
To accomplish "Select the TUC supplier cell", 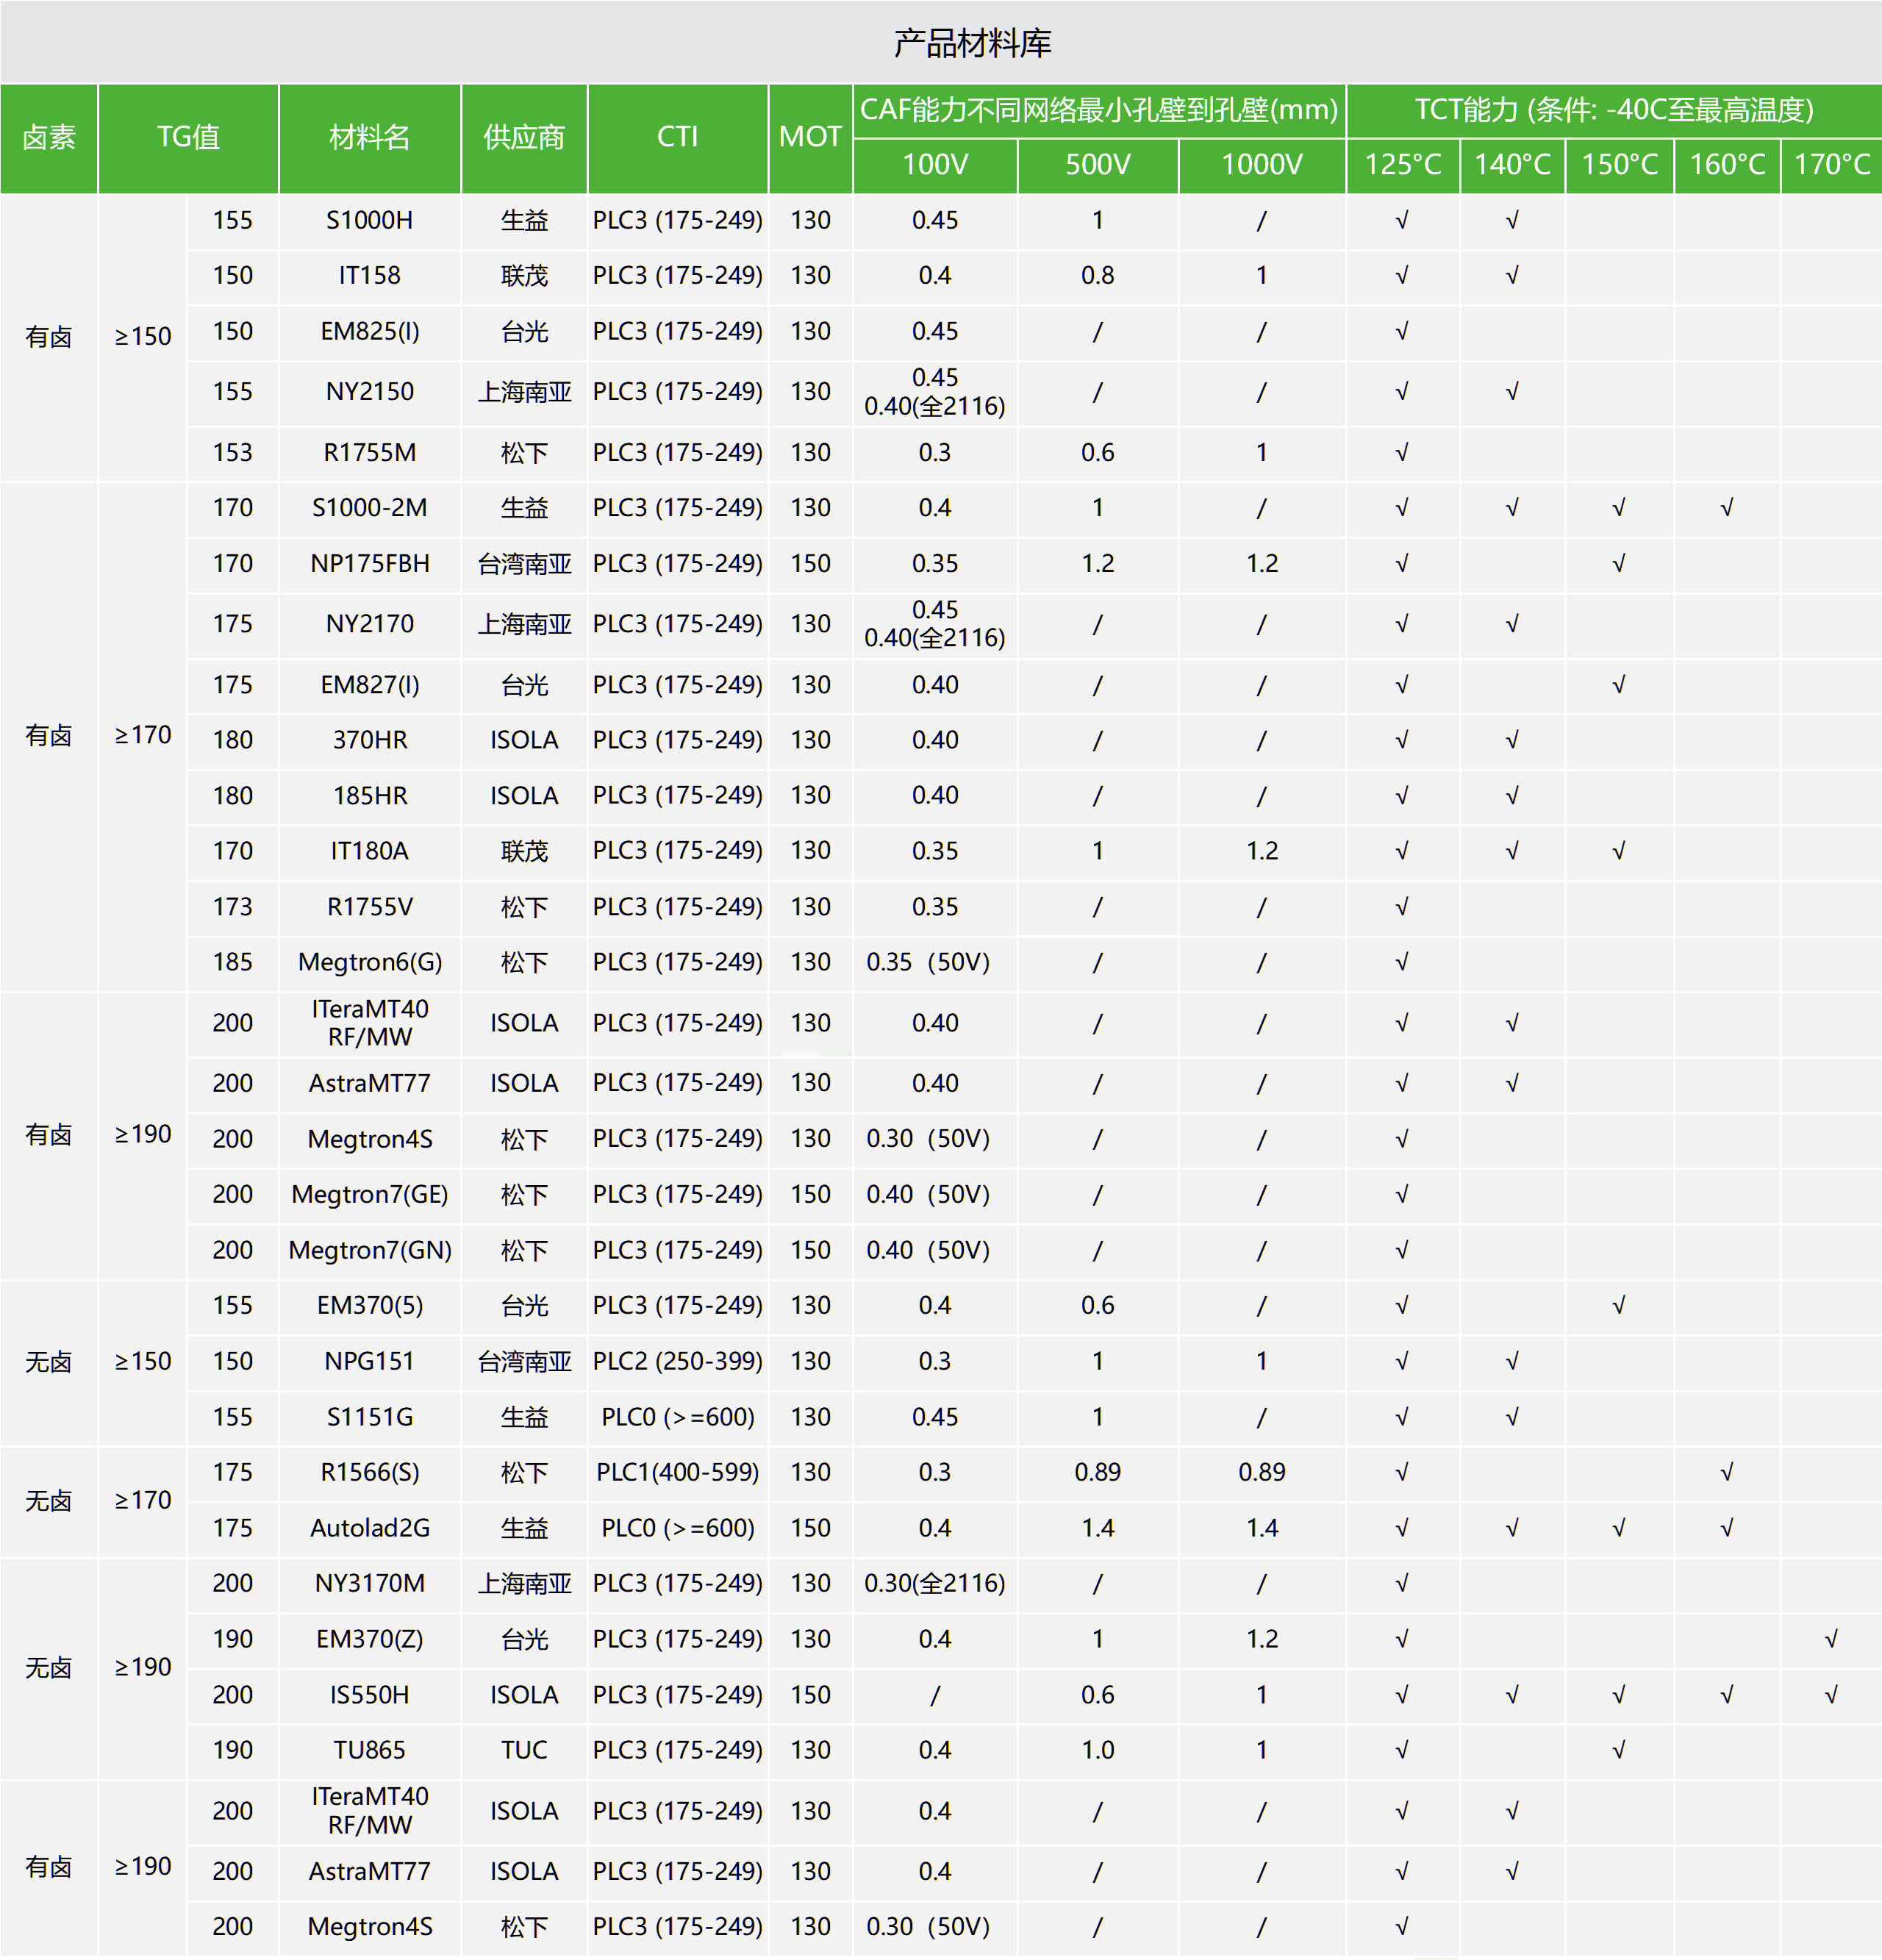I will coord(524,1750).
